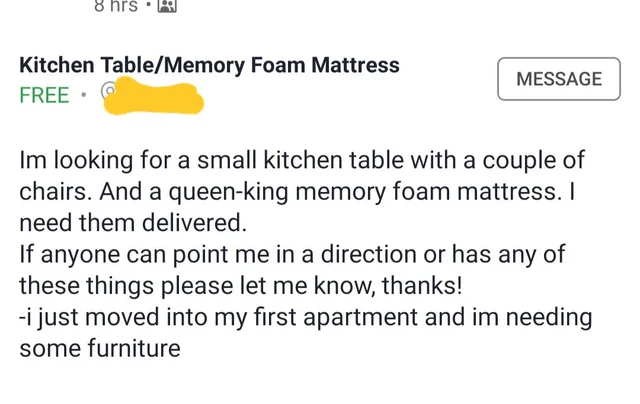Viewport: 640px width, 404px height.
Task: Click the line starting 'Im looking for a small kitchen table'
Action: 302,160
